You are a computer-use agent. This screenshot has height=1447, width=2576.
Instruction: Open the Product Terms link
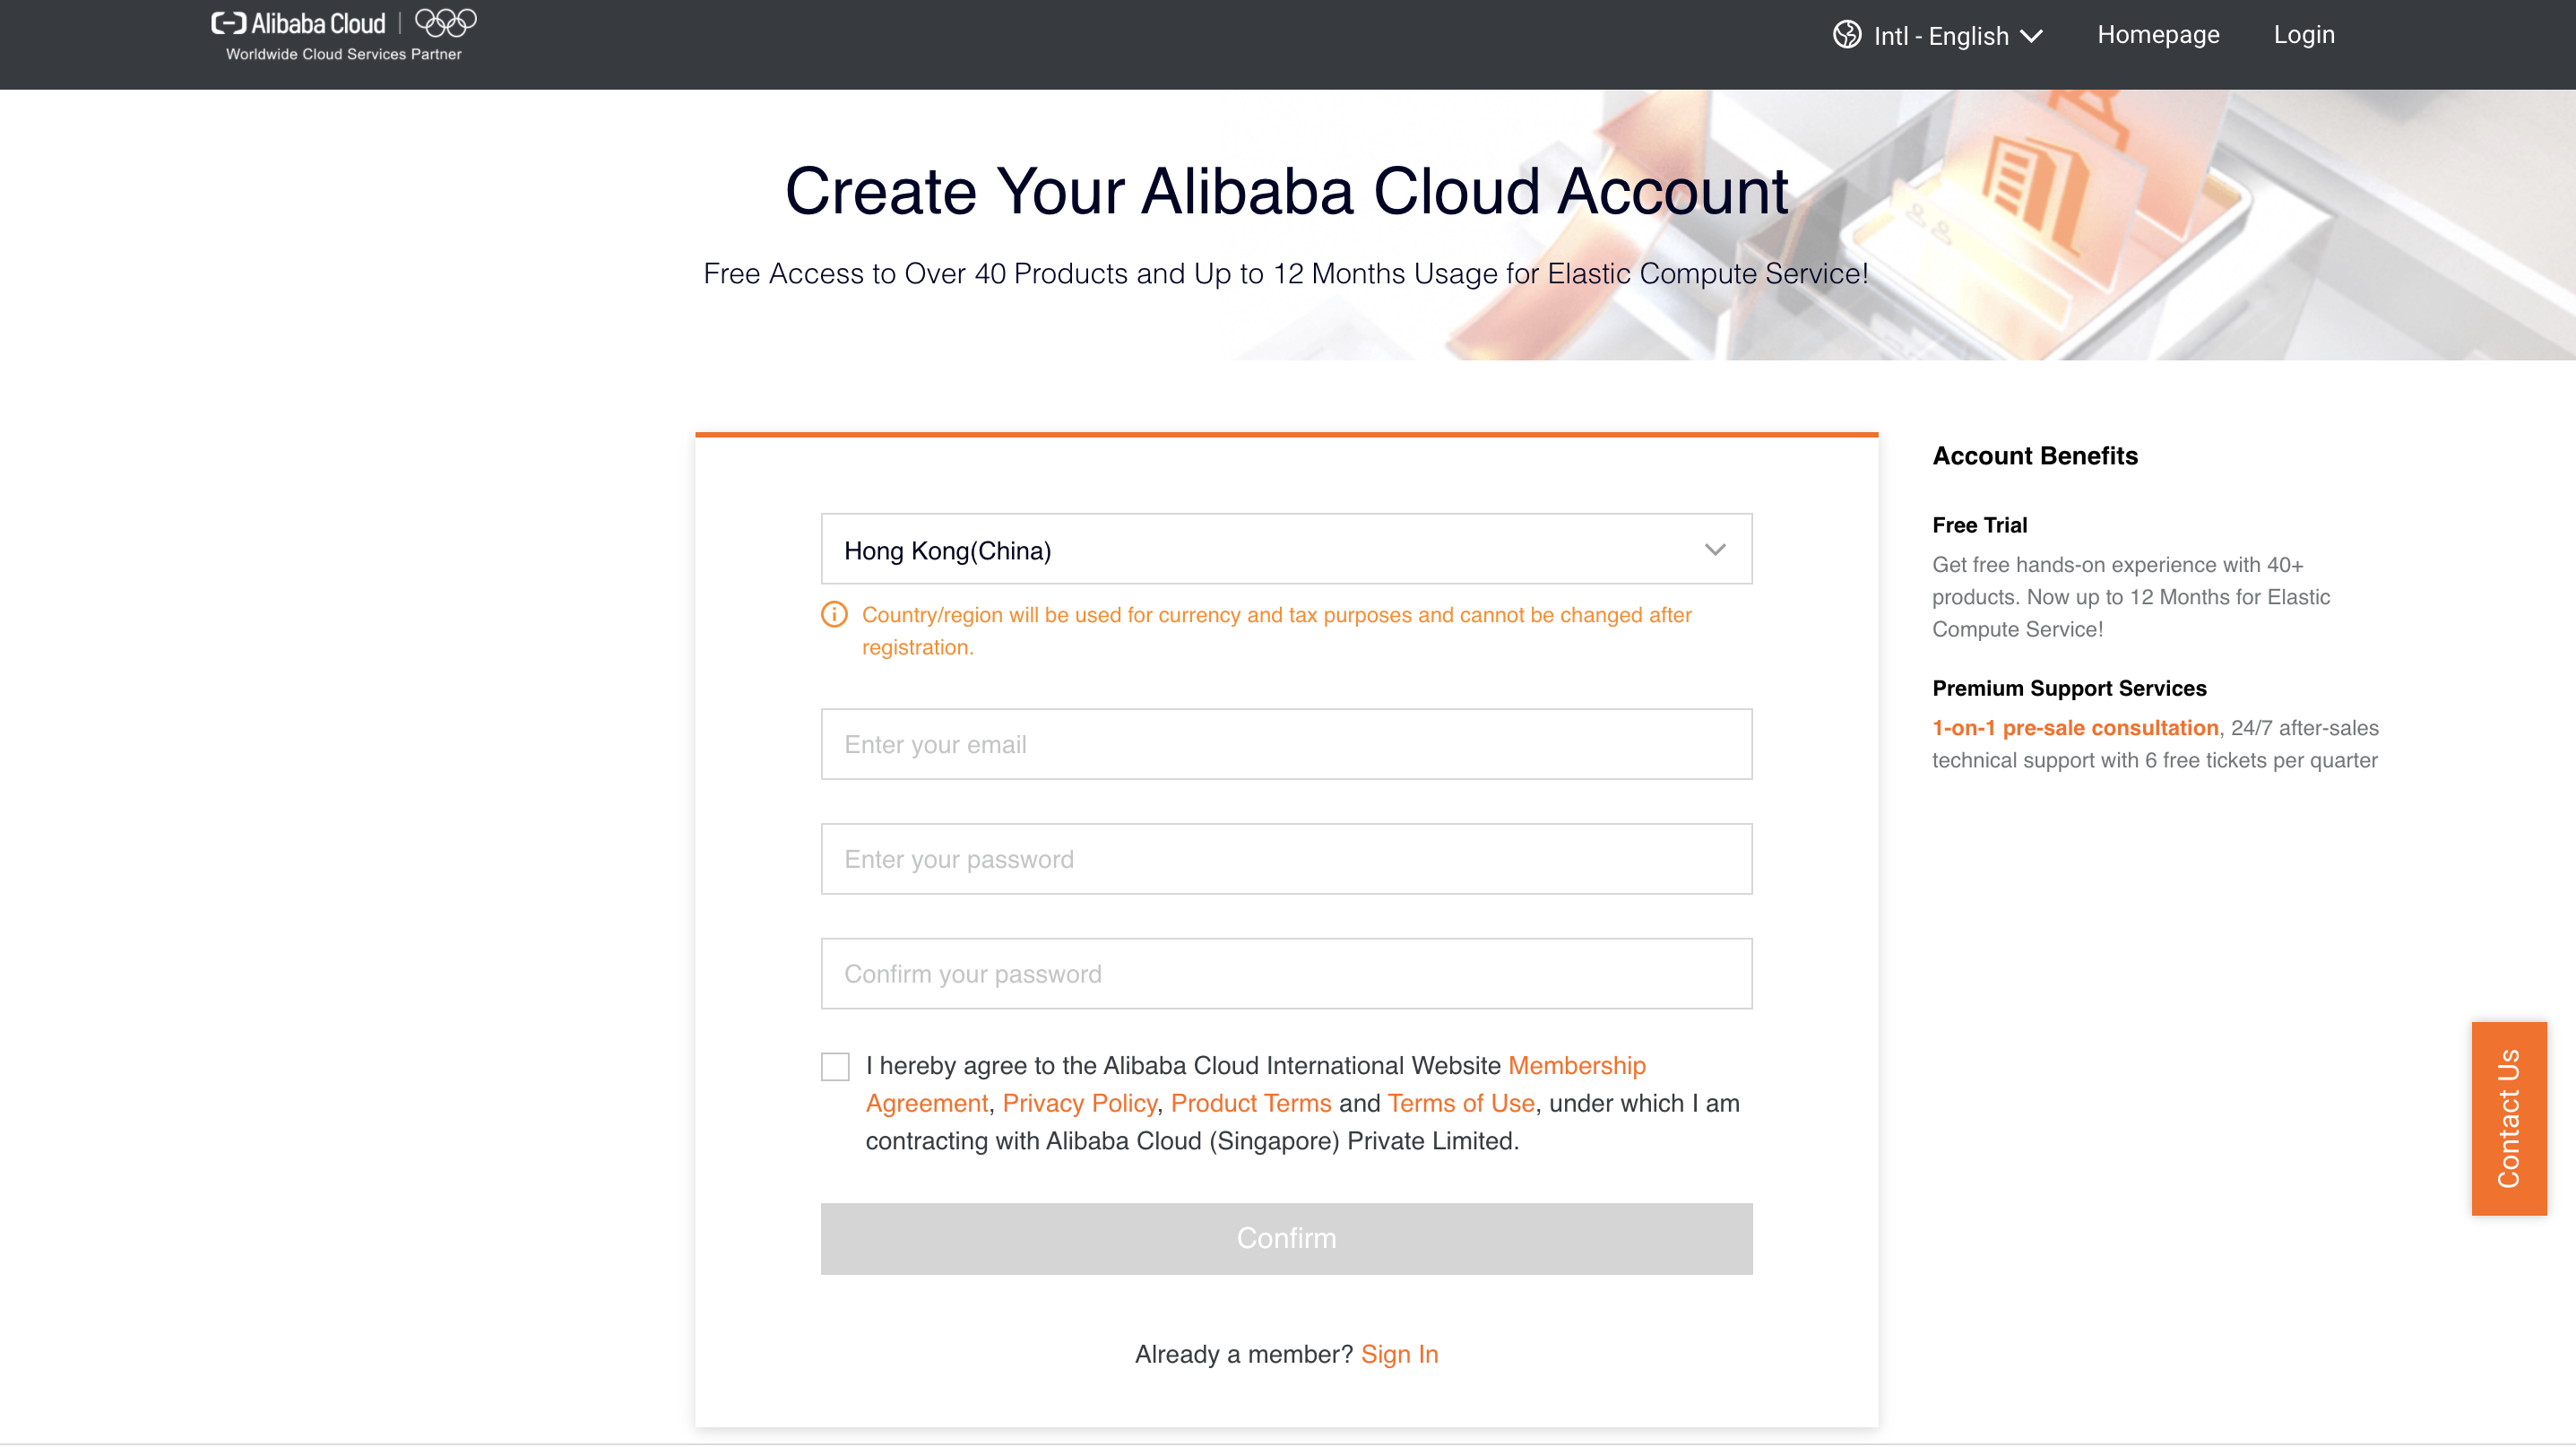pos(1250,1102)
